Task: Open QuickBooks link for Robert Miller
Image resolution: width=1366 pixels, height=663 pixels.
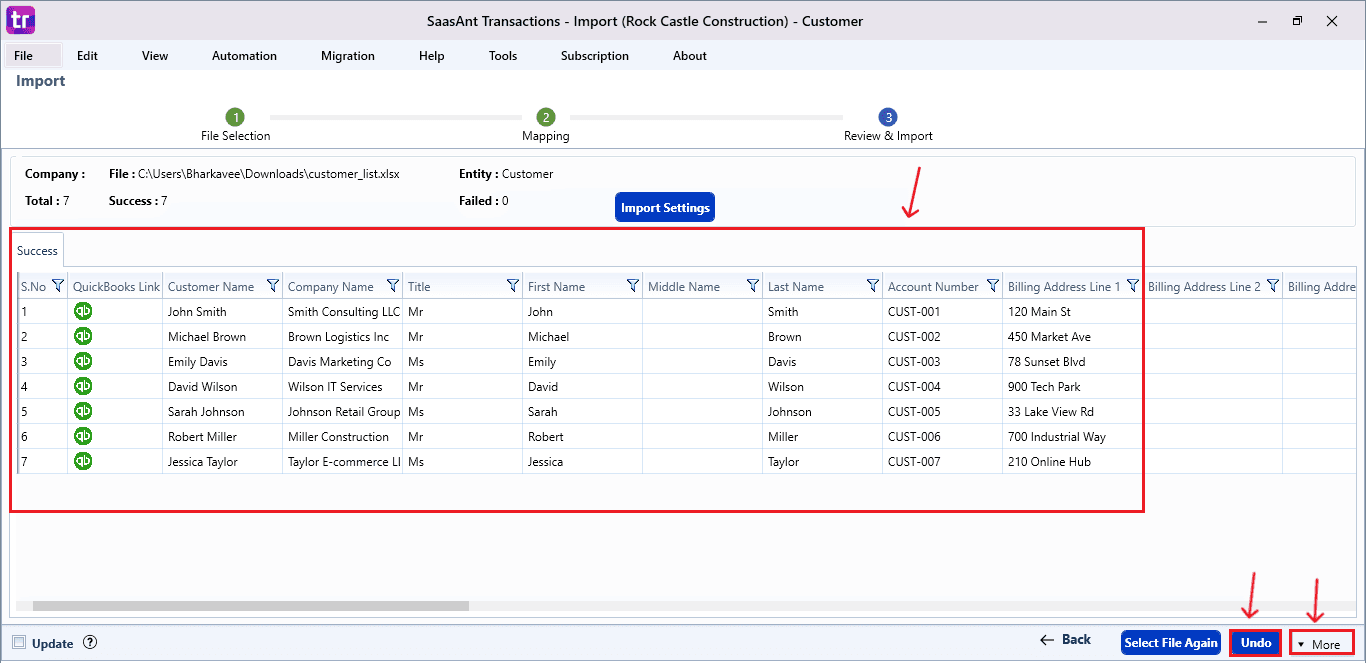Action: point(83,436)
